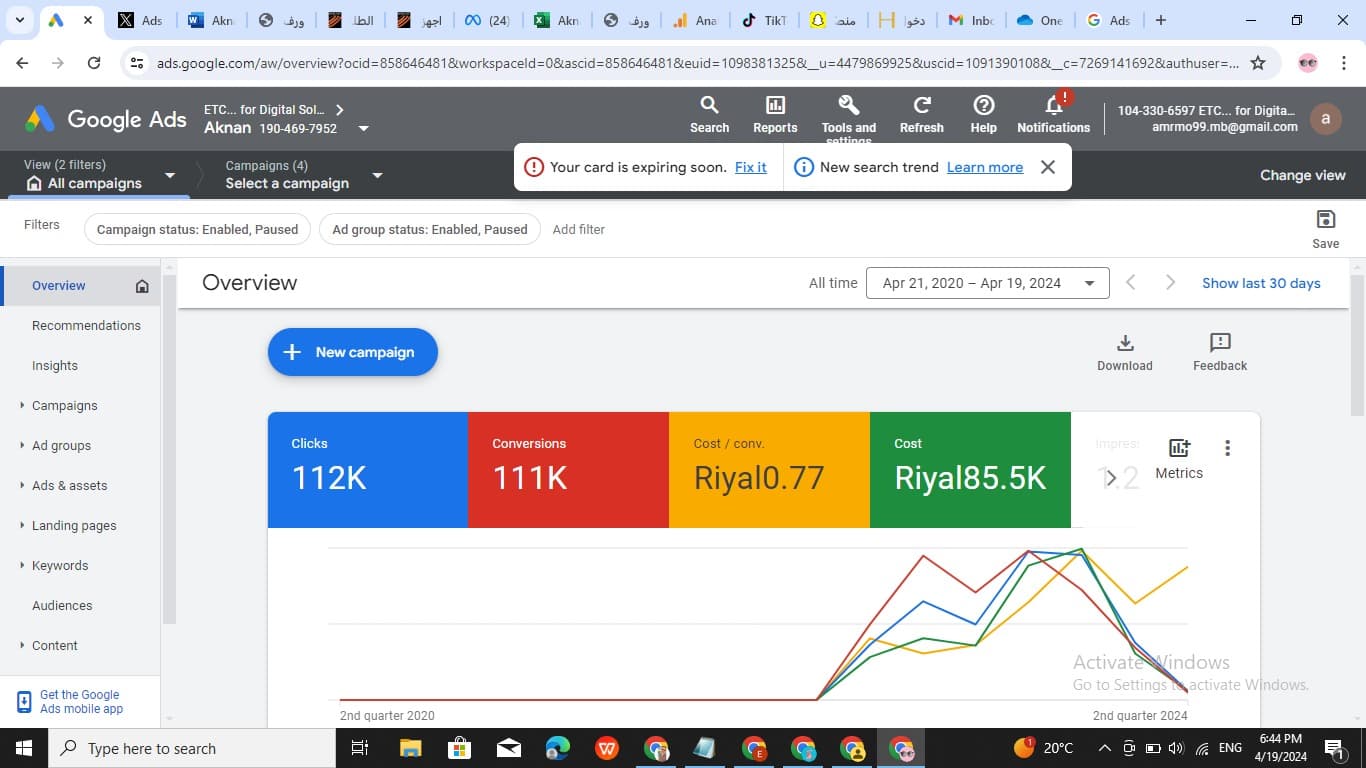The height and width of the screenshot is (768, 1366).
Task: Save the current filter view
Action: (1325, 221)
